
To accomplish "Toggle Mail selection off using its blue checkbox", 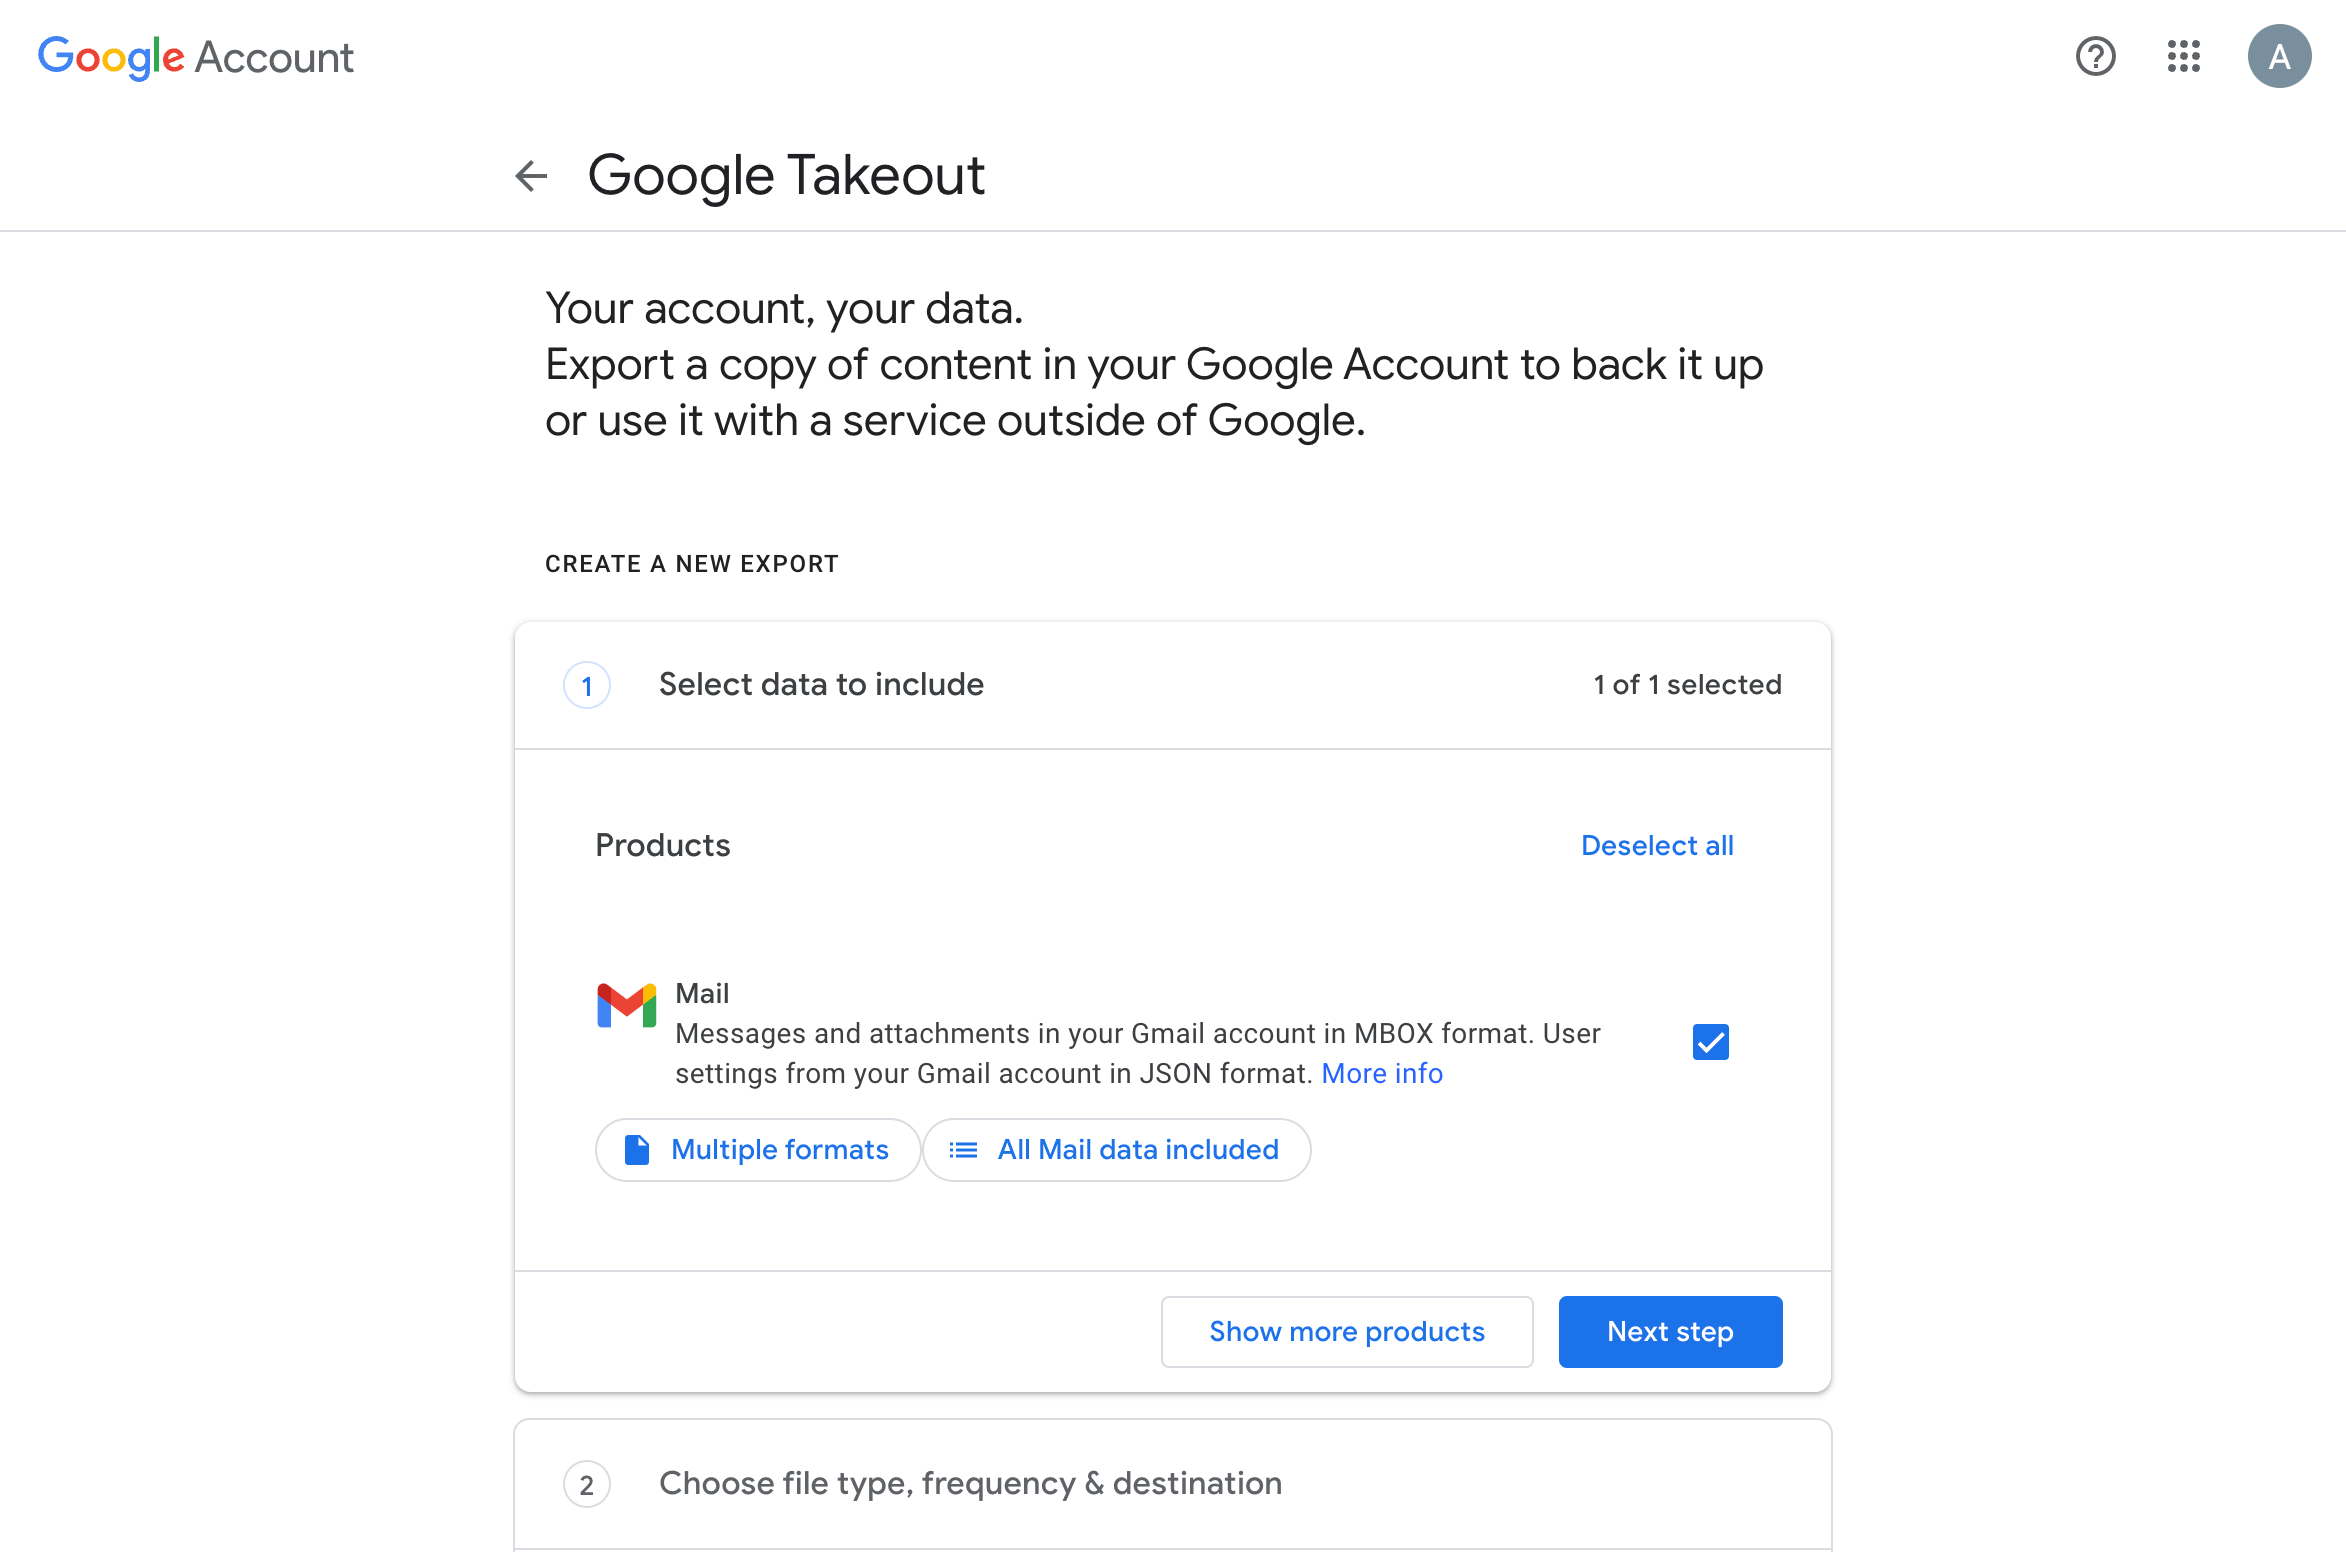I will click(x=1710, y=1042).
